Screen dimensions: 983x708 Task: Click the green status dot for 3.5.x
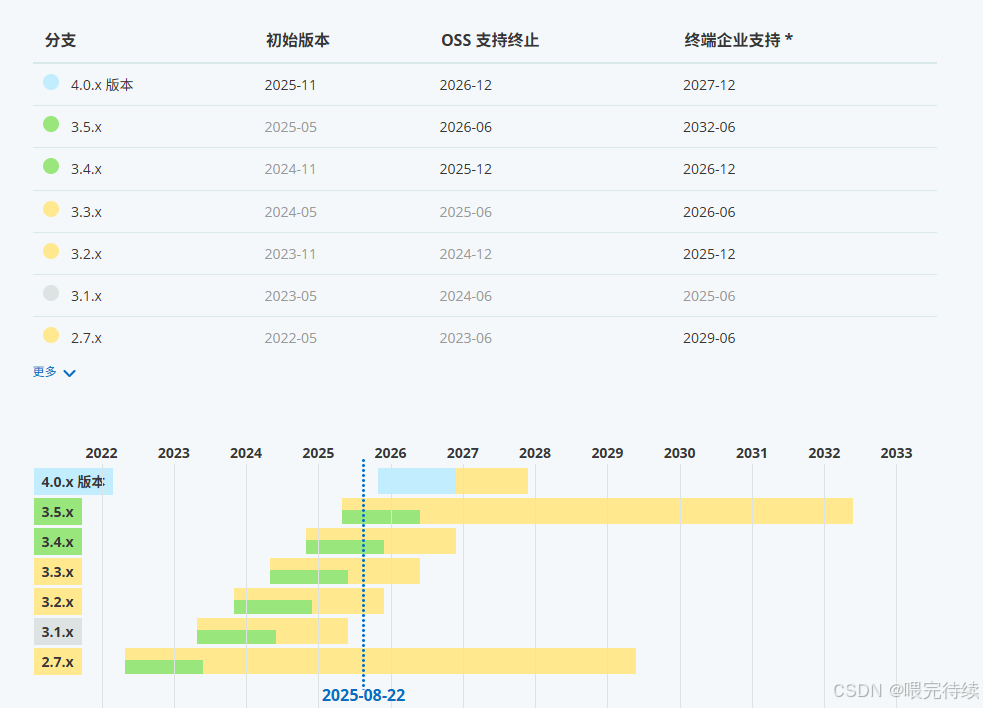pyautogui.click(x=51, y=124)
